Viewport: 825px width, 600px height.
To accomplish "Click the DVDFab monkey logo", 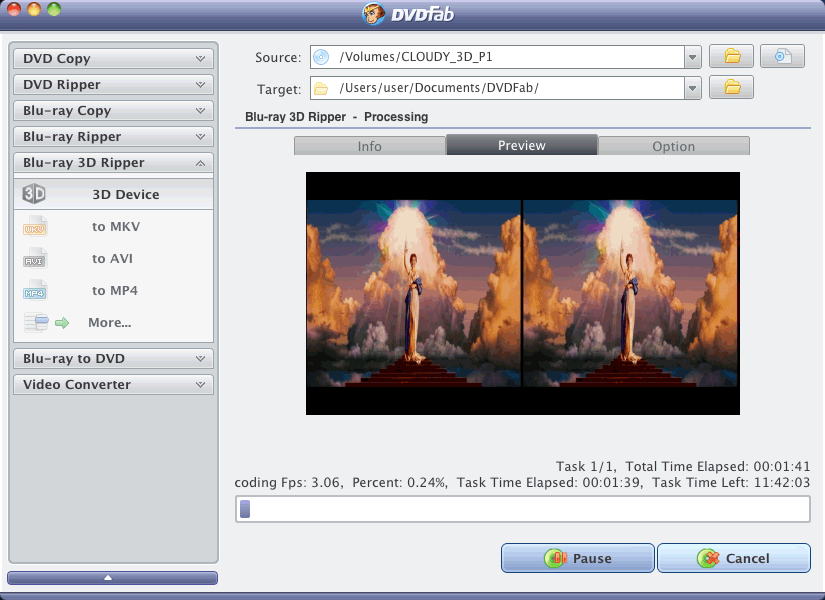I will pos(374,14).
